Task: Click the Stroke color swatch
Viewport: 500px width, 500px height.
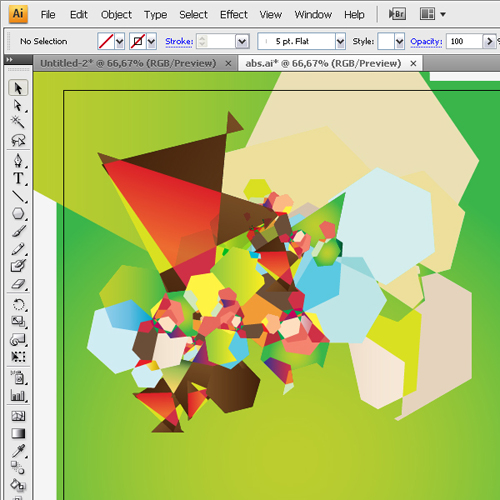Action: pos(138,42)
